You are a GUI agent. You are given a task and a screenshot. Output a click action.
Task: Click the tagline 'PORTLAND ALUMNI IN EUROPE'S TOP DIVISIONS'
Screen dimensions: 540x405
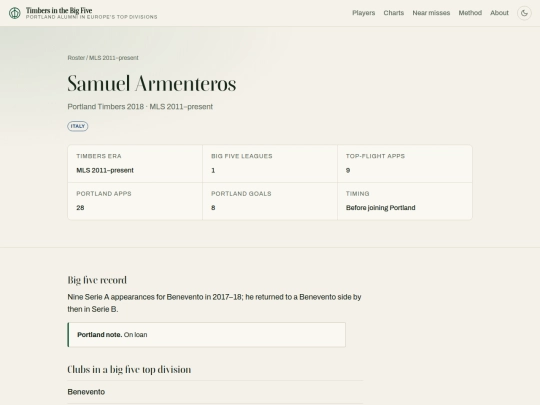point(92,17)
